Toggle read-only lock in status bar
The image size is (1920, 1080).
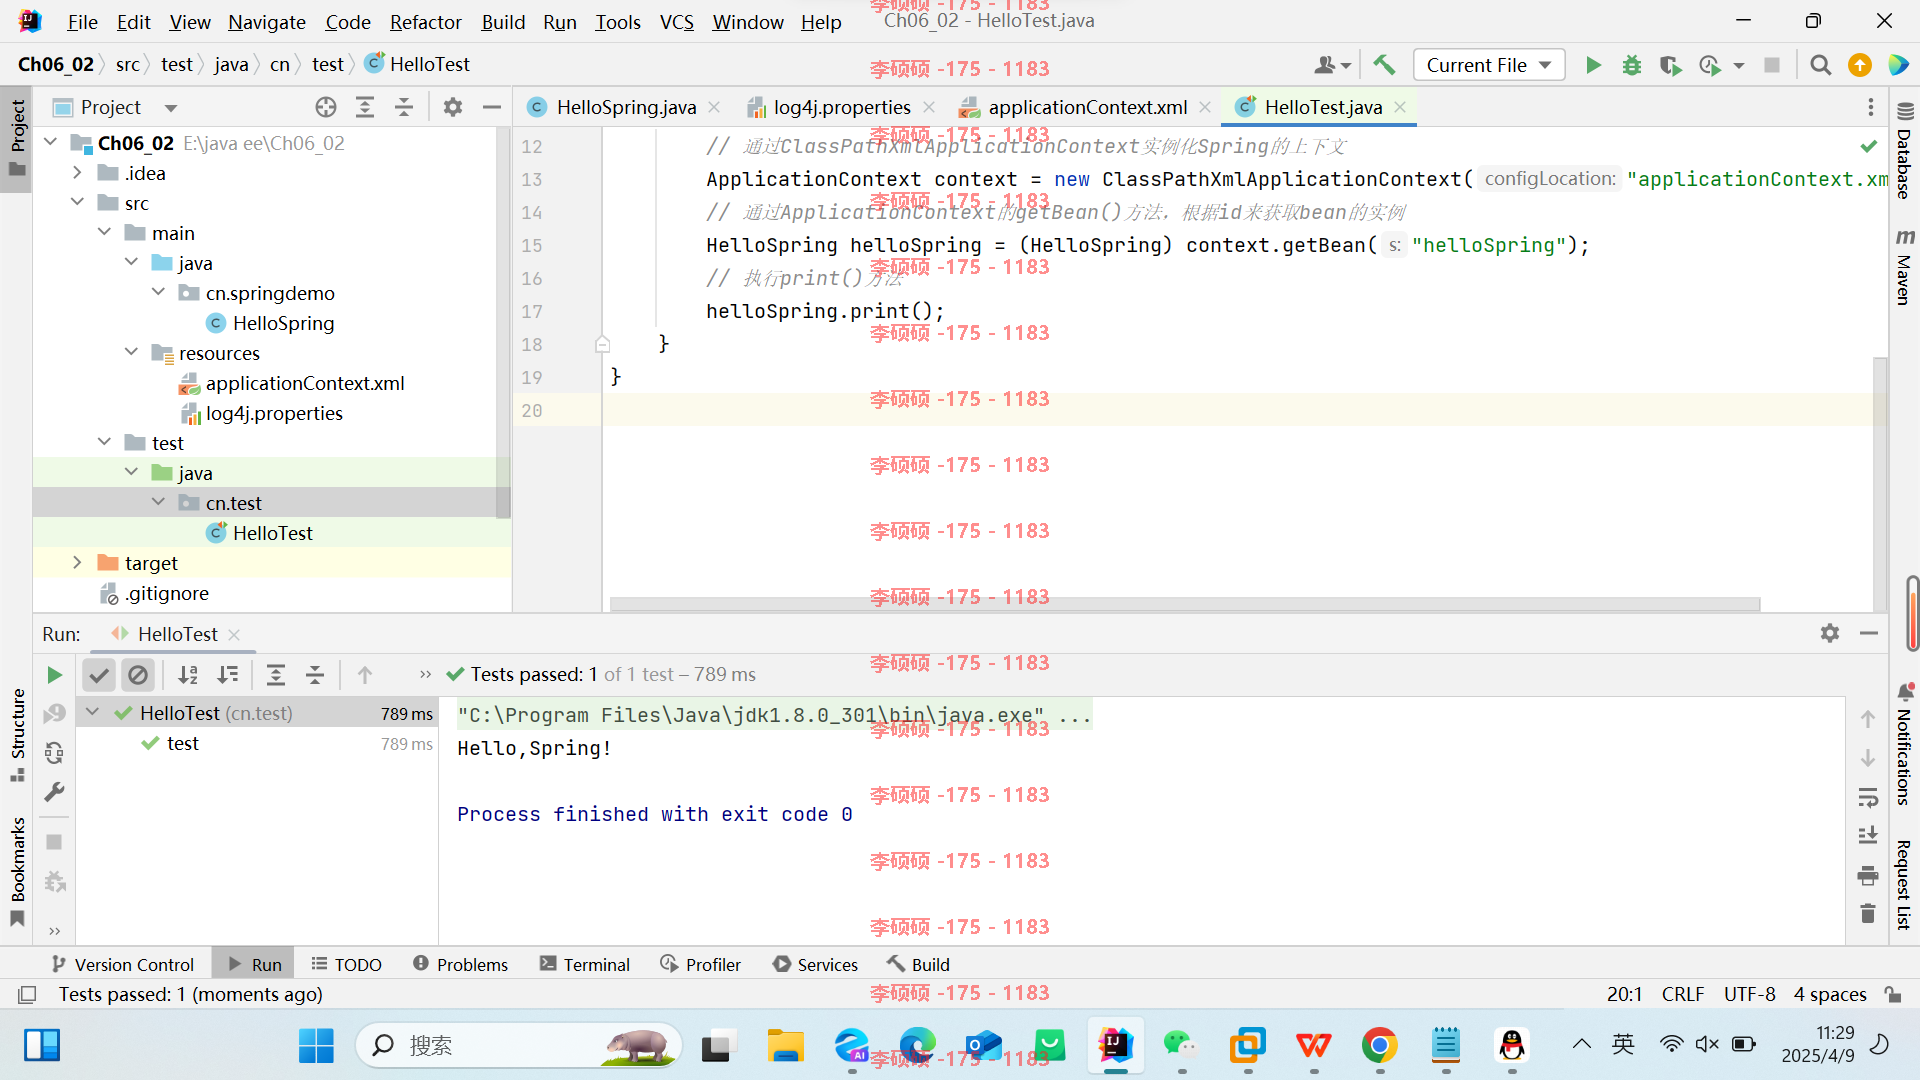1893,994
